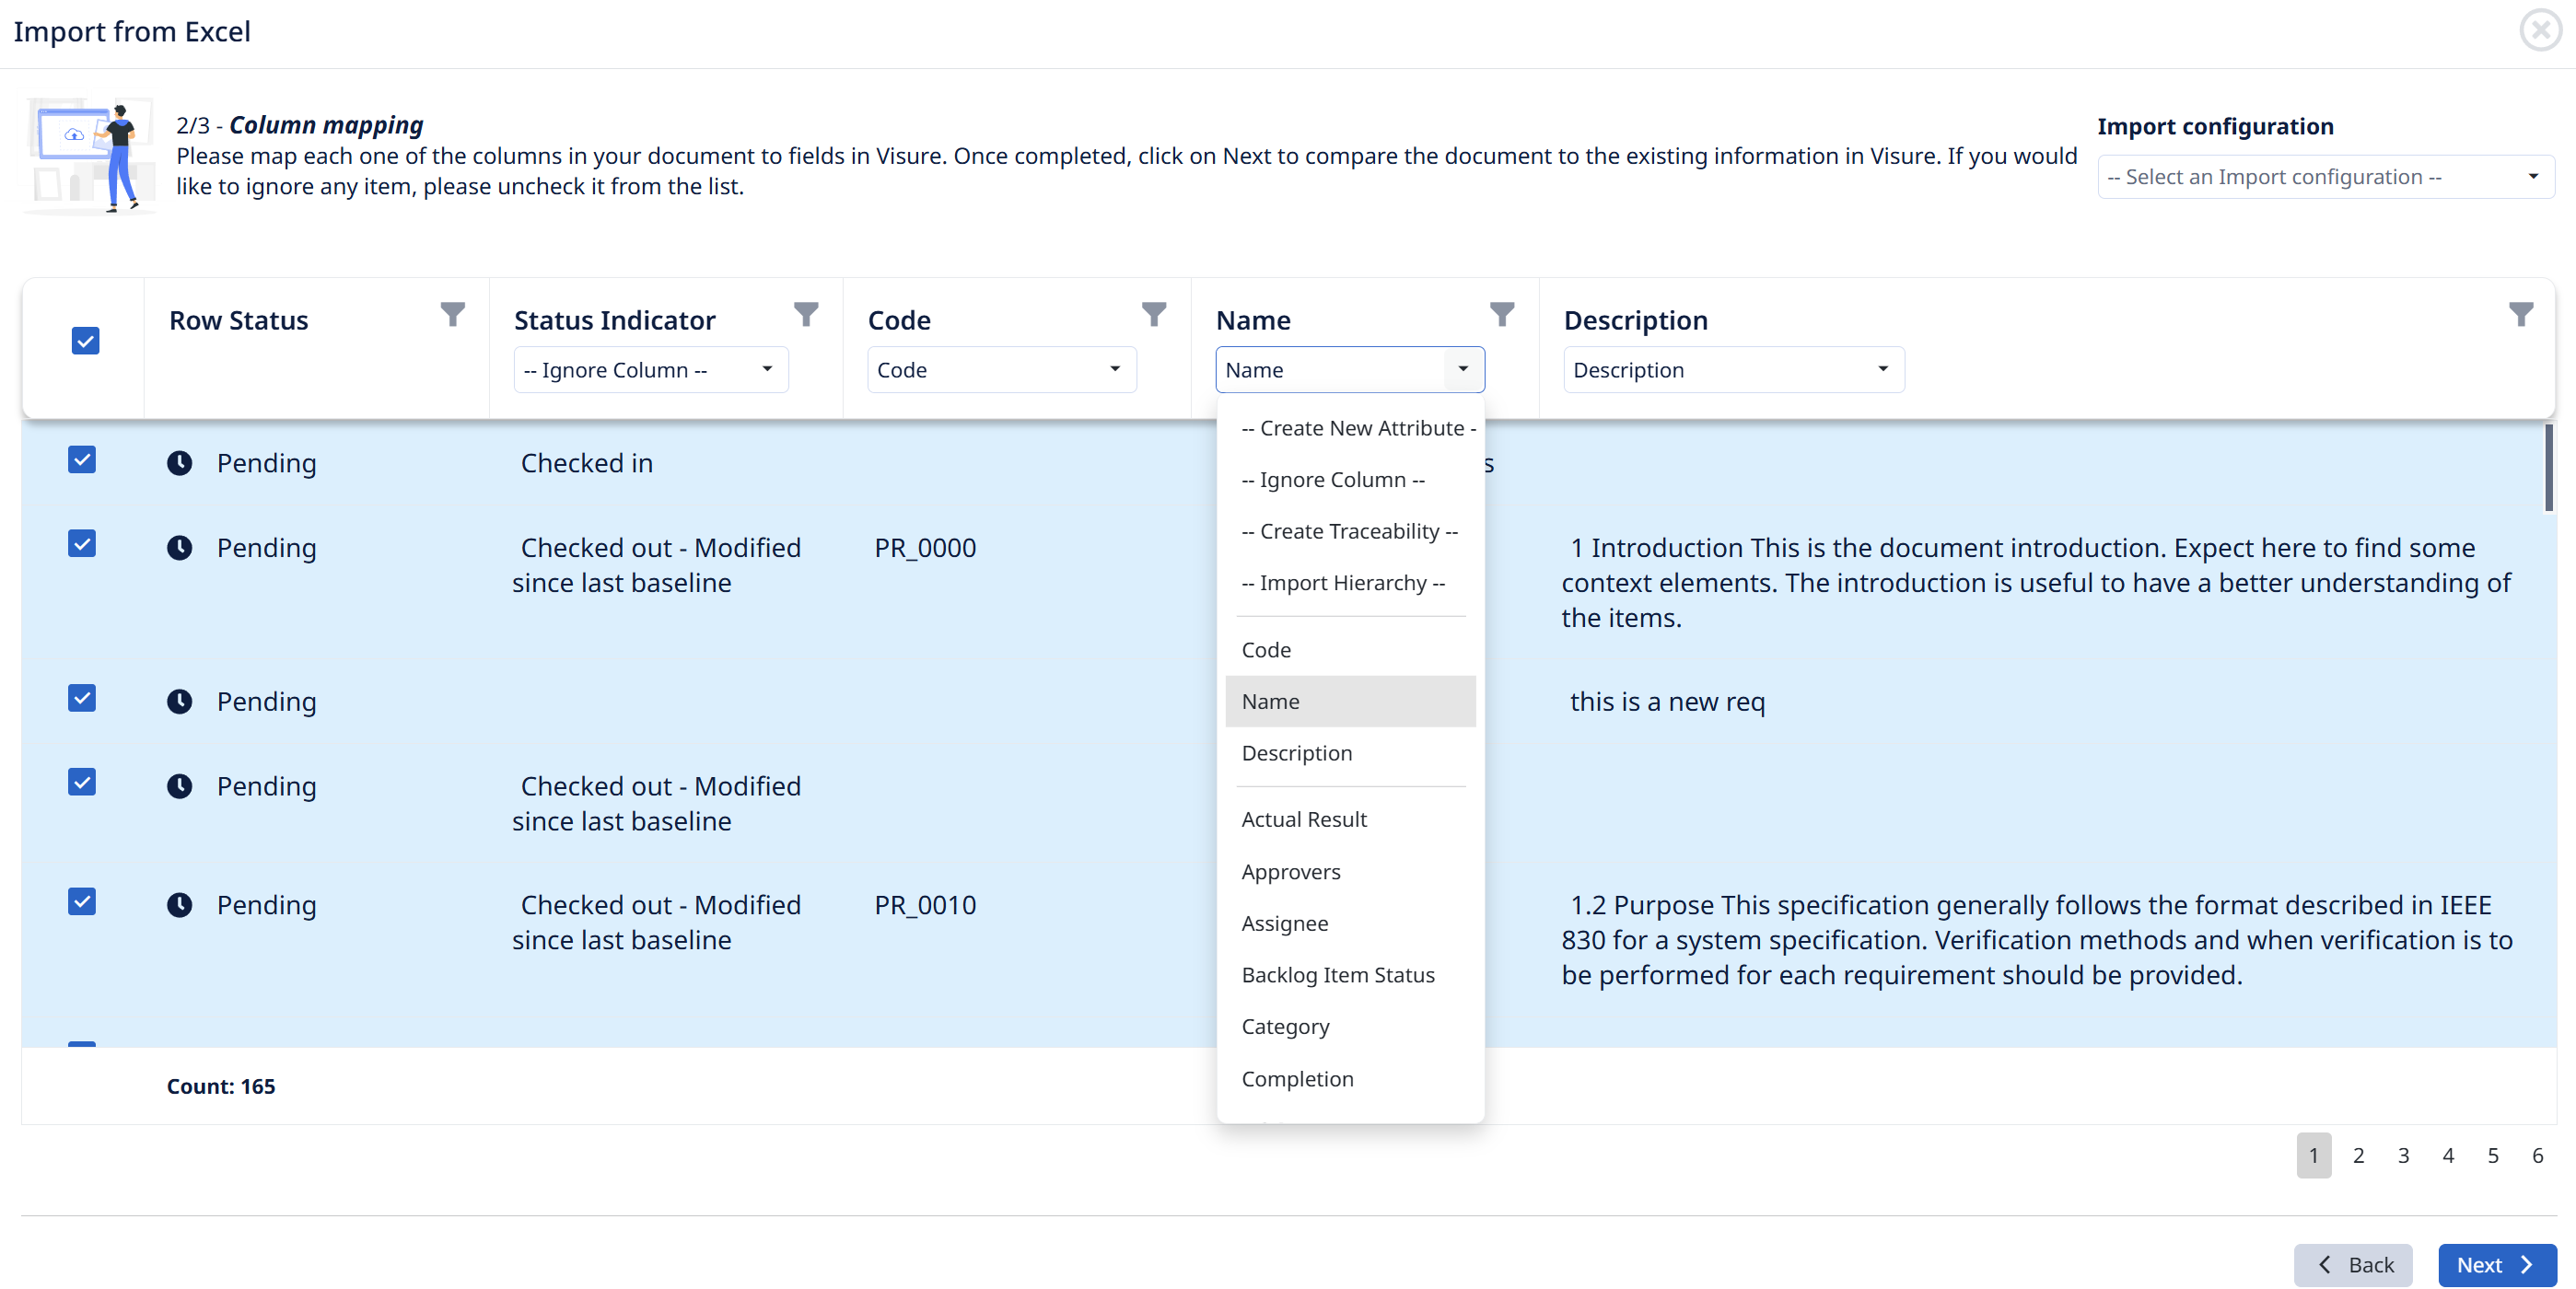2576x1289 pixels.
Task: Click clock icon in PR_0010 row
Action: pos(179,905)
